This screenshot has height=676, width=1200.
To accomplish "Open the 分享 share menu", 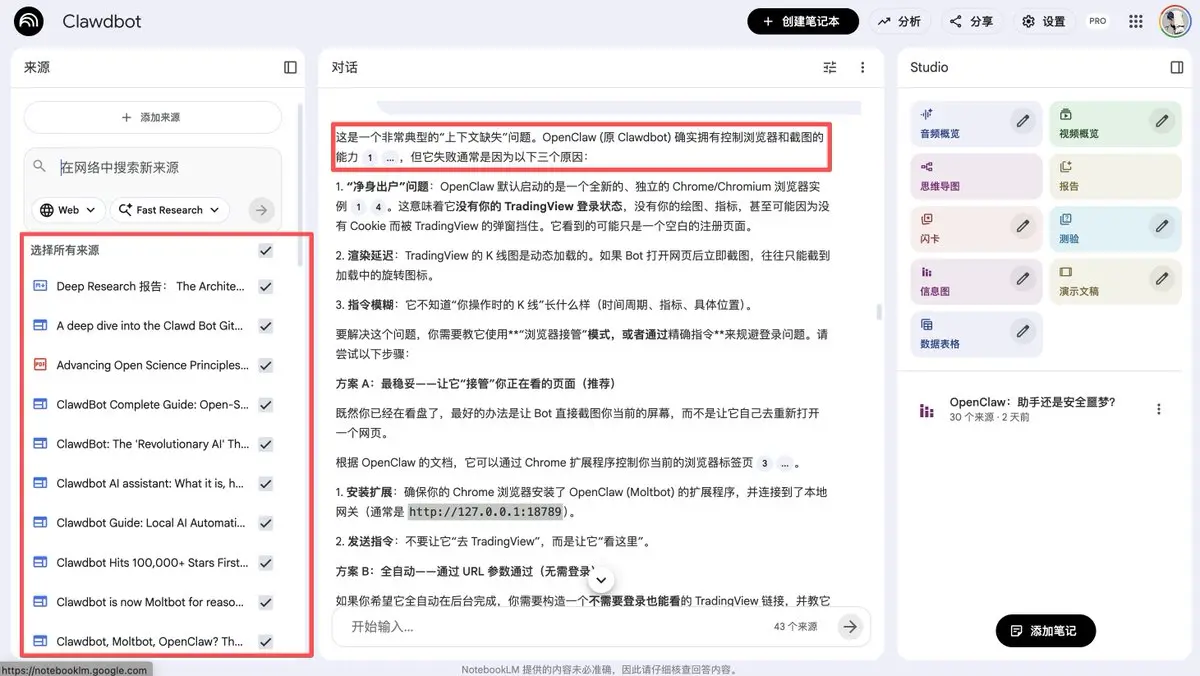I will pyautogui.click(x=971, y=21).
